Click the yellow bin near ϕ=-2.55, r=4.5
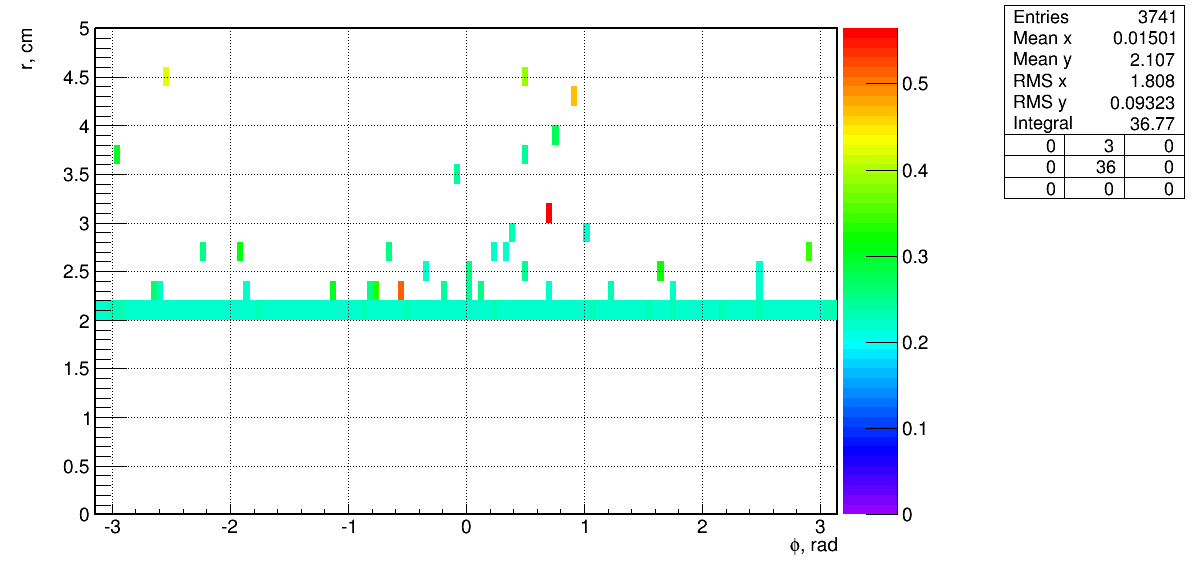This screenshot has width=1196, height=572. [x=166, y=76]
